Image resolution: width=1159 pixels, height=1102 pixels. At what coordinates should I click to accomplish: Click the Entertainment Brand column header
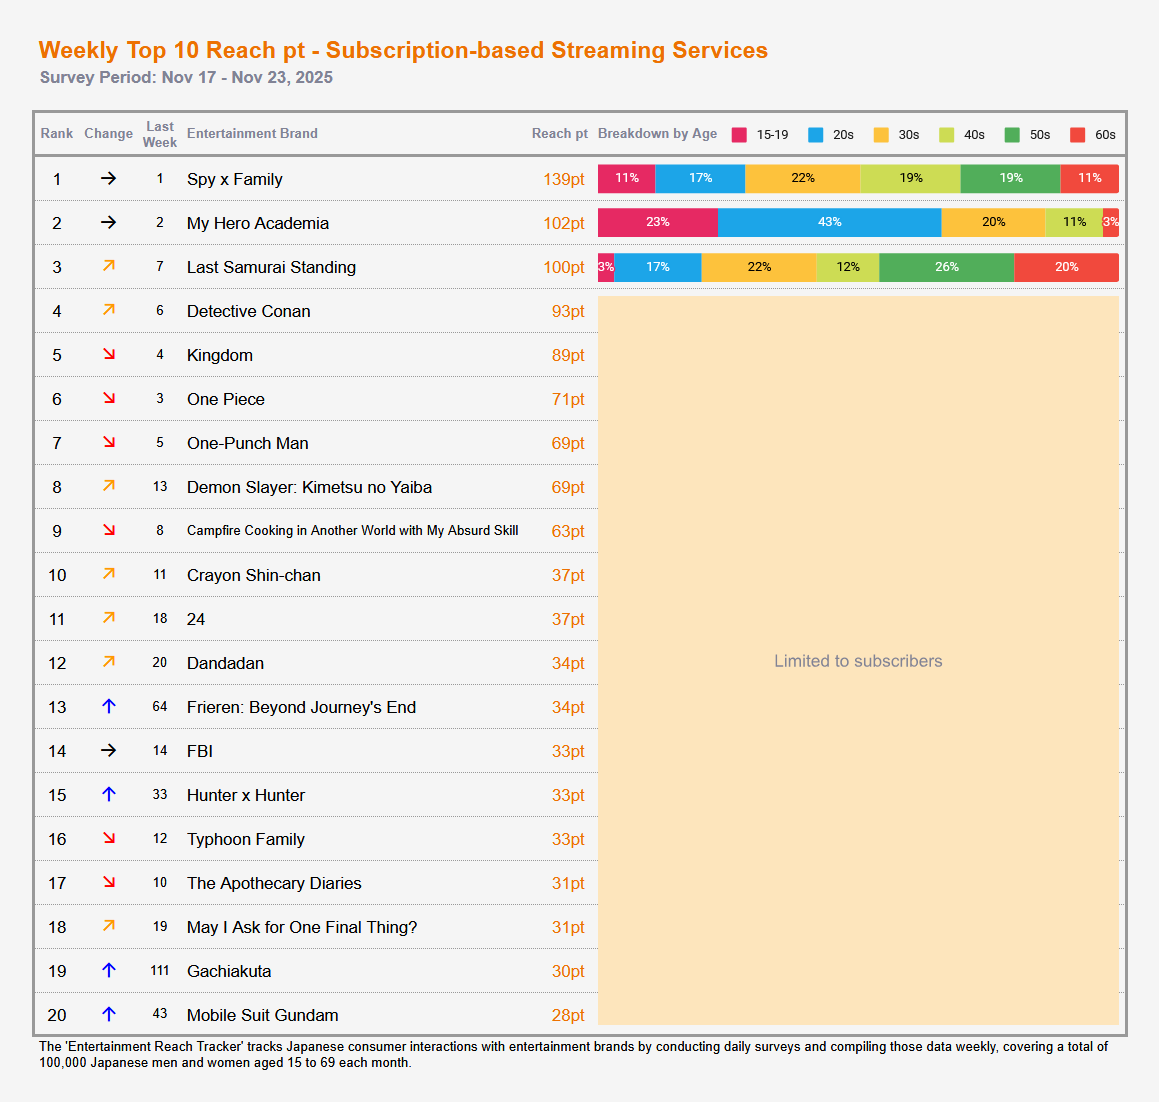[252, 134]
